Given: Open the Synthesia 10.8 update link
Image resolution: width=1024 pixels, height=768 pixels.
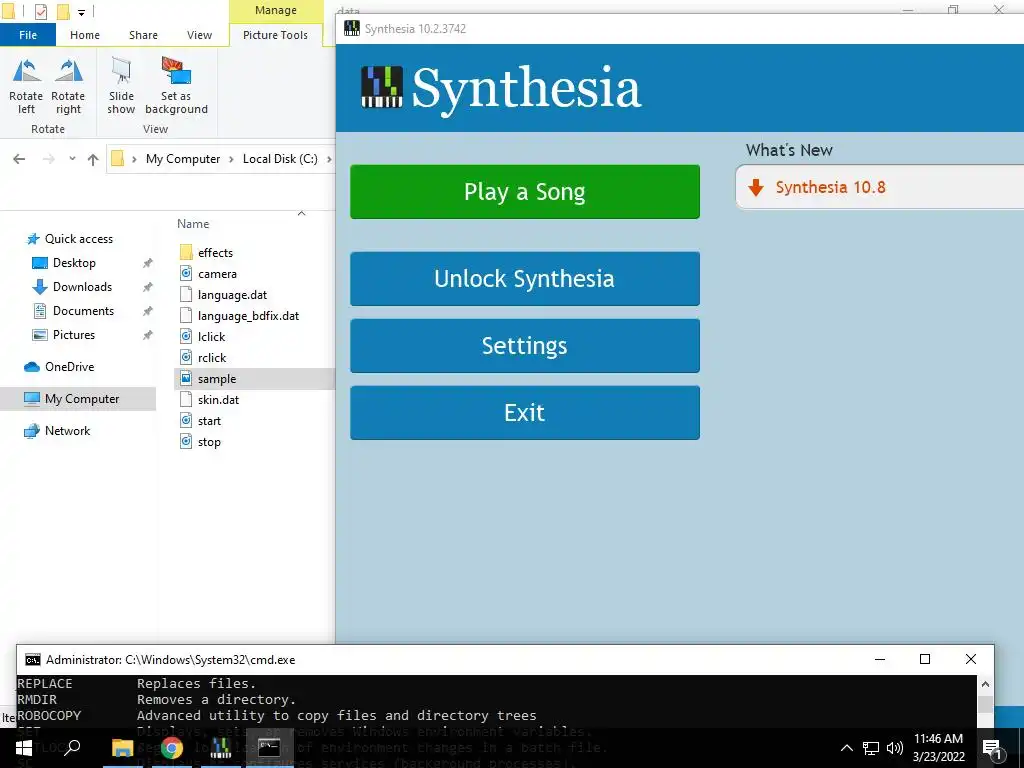Looking at the screenshot, I should [x=829, y=187].
